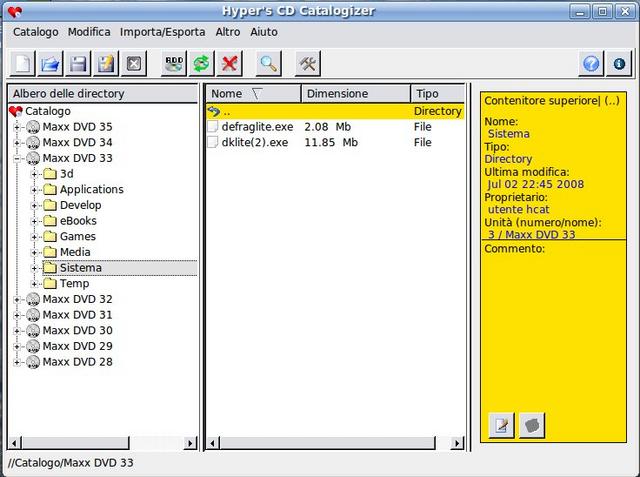Click file icon next to defraglite.exe

(x=213, y=127)
